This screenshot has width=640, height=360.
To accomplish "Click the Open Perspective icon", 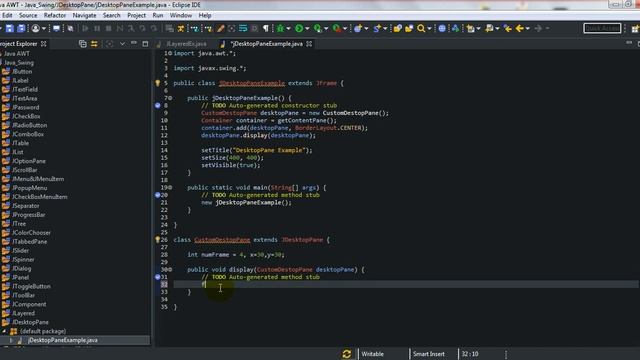I will (635, 28).
